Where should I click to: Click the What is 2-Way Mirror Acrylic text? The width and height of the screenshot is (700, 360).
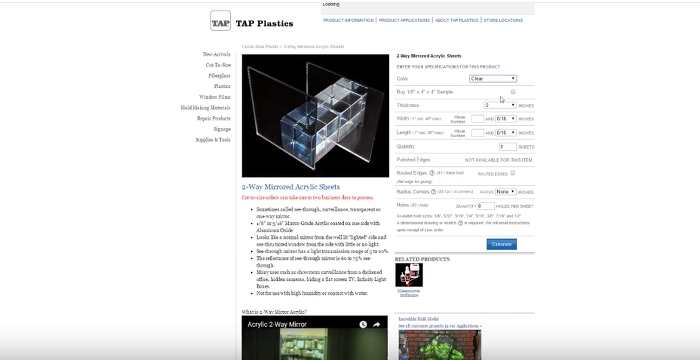pyautogui.click(x=274, y=312)
